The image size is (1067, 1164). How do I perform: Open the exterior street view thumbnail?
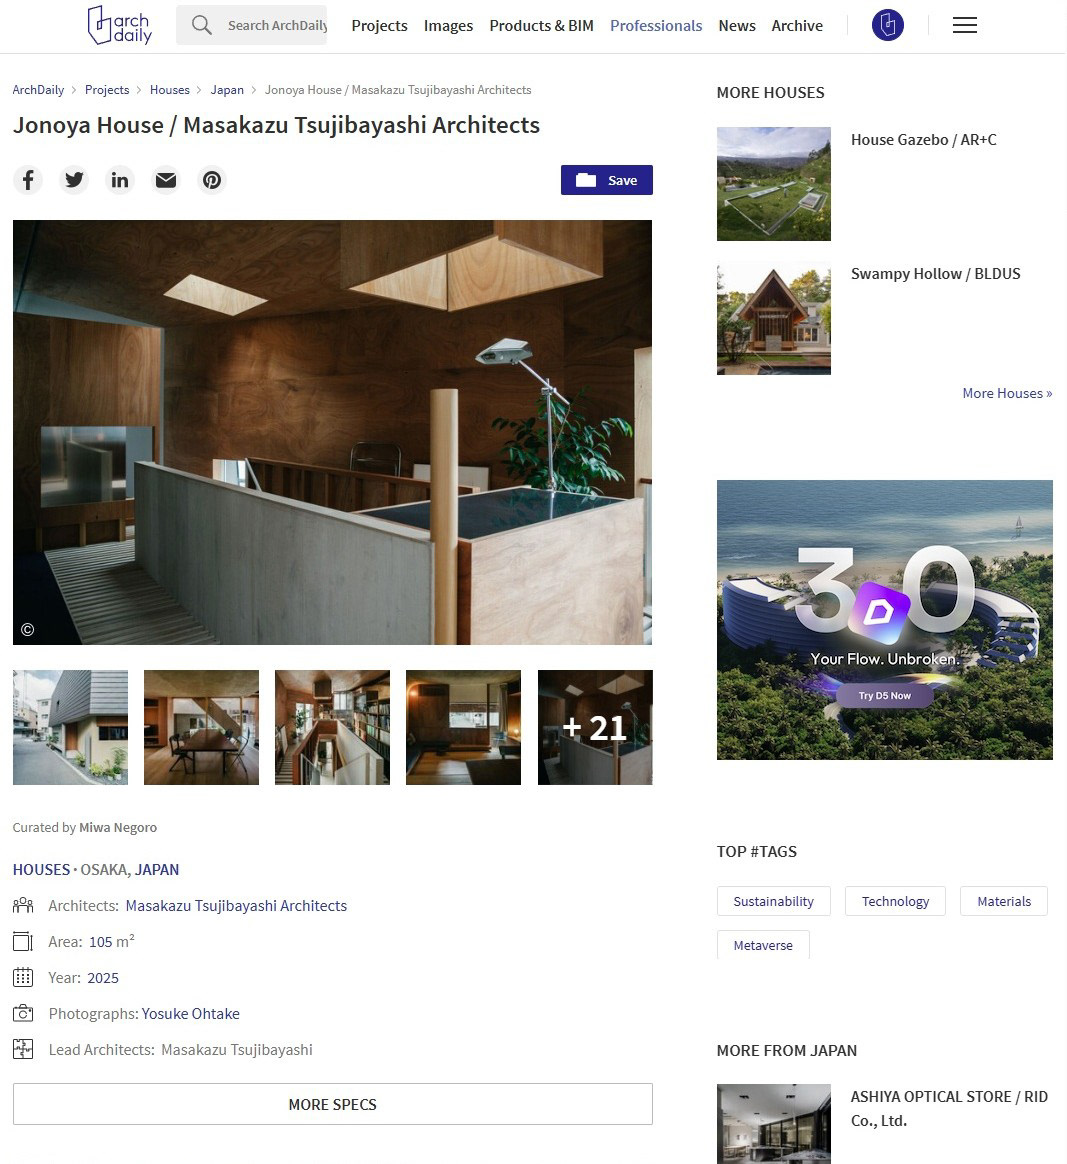[71, 728]
